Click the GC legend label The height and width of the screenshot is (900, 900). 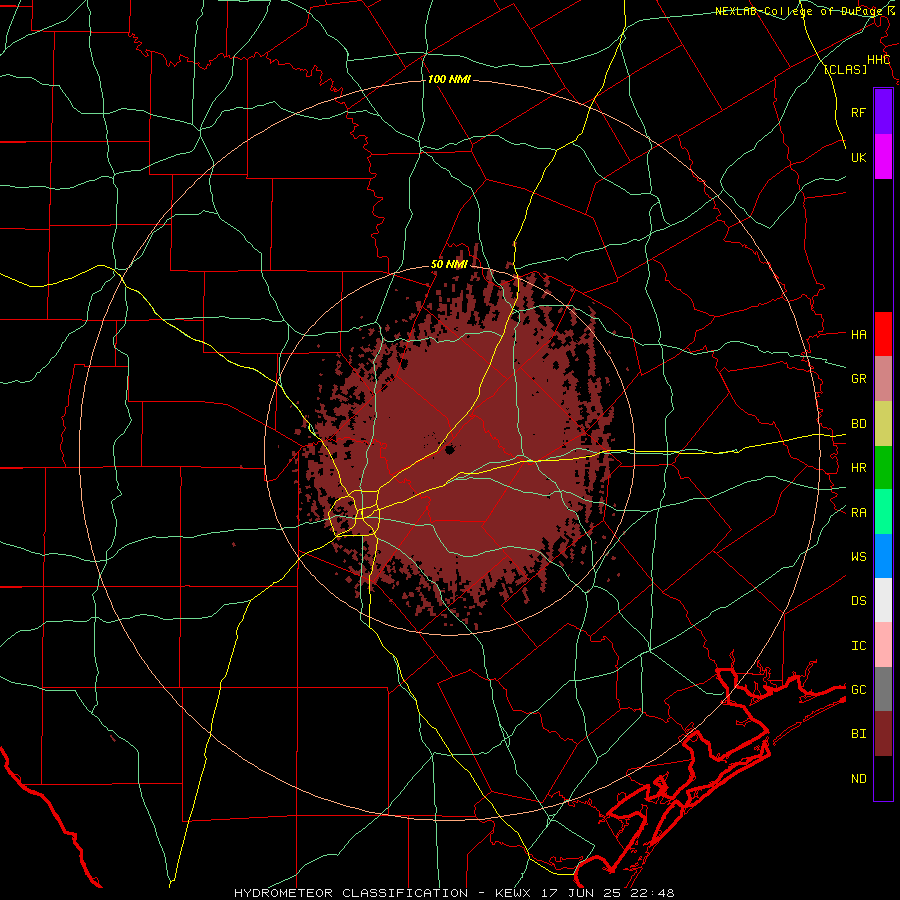[858, 690]
